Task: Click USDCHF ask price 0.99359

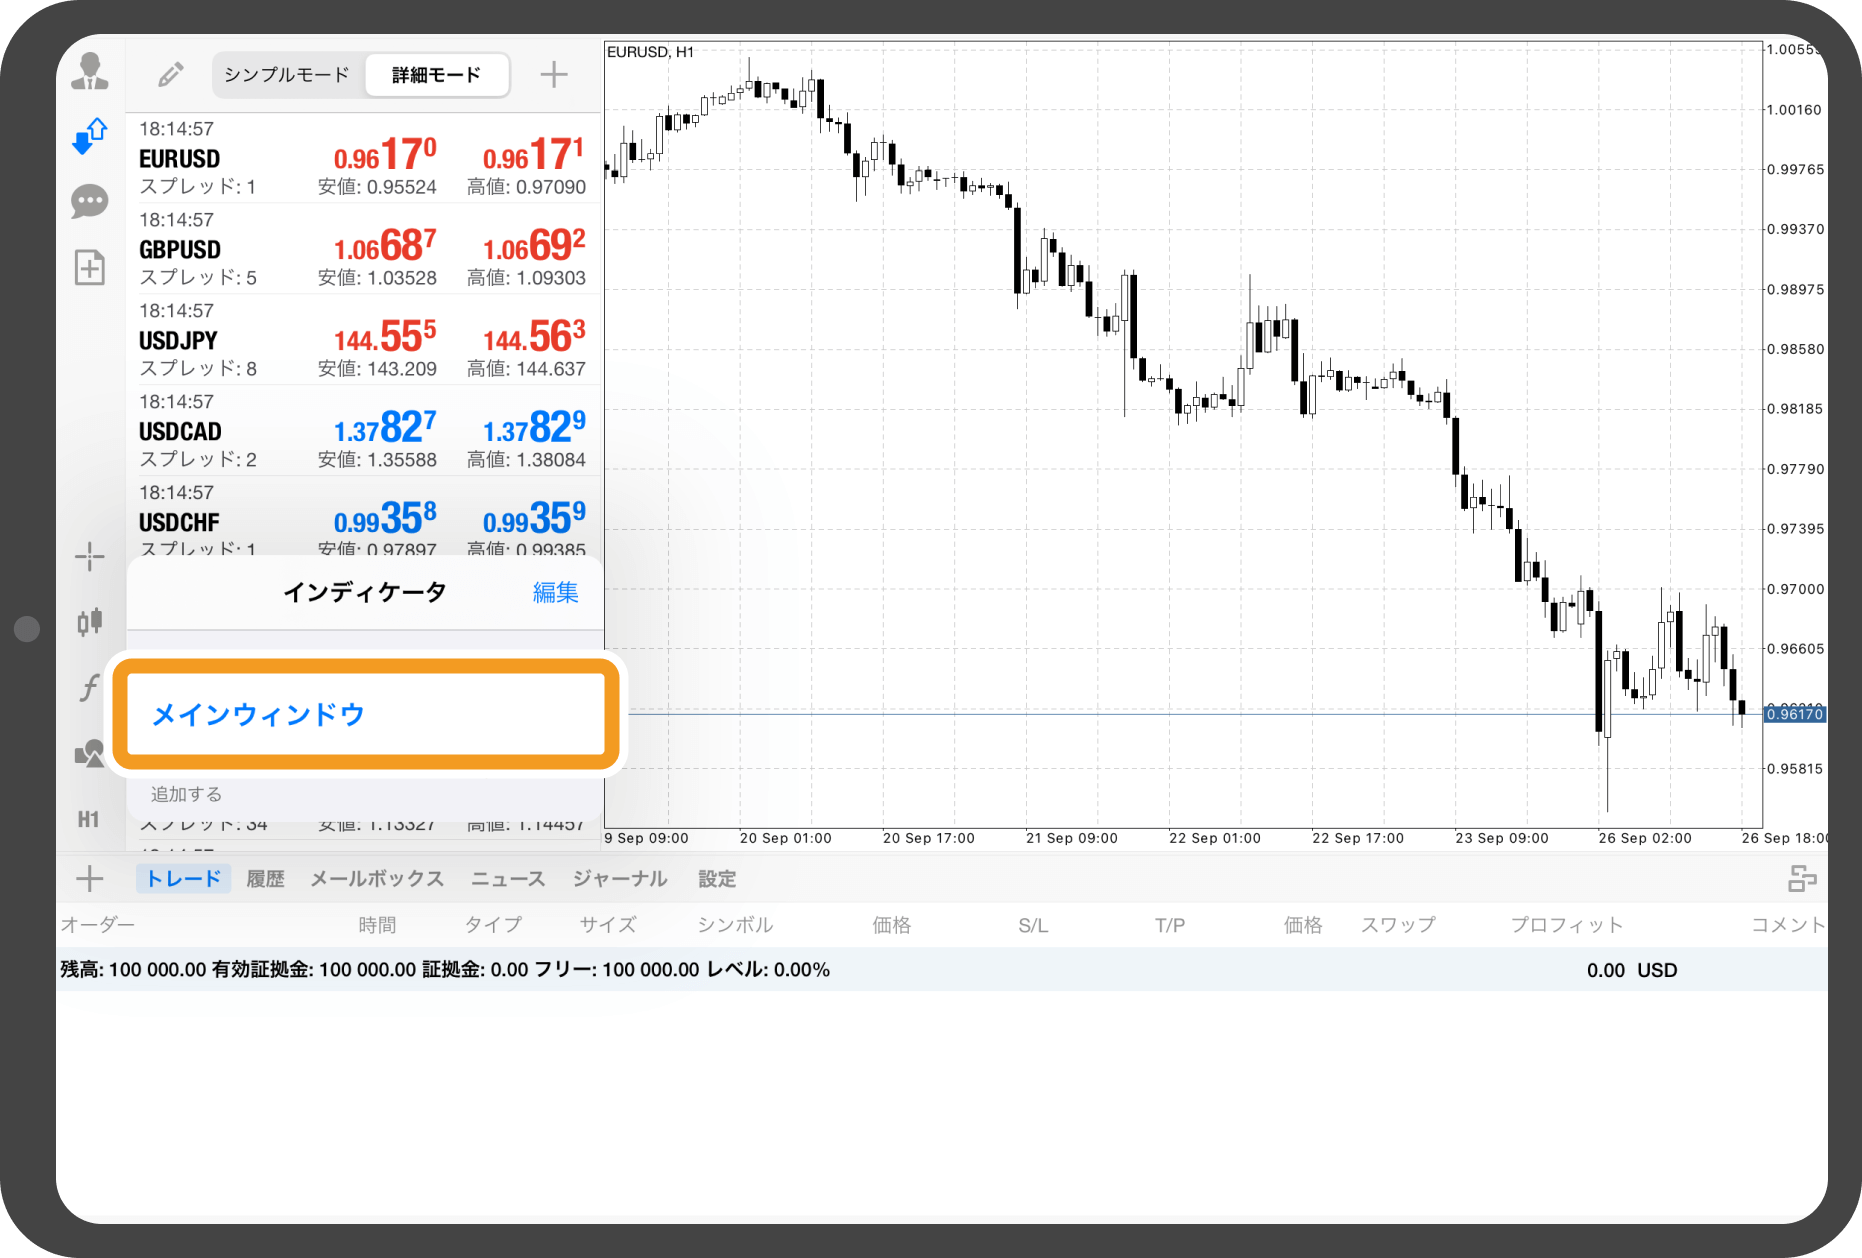Action: coord(534,519)
